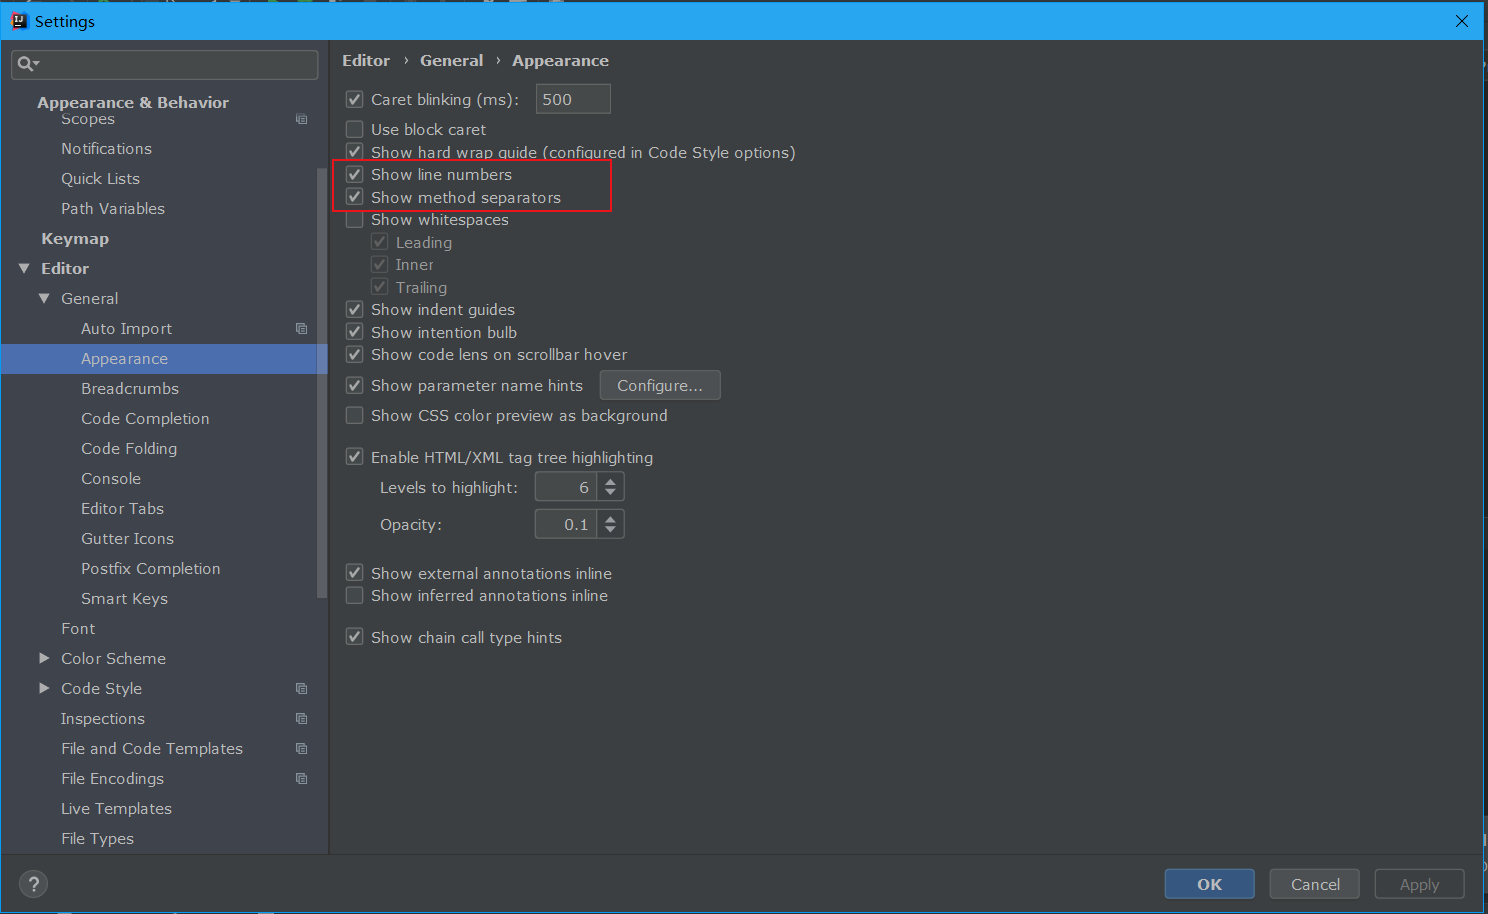
Task: Expand the Code Style node arrow
Action: point(44,688)
